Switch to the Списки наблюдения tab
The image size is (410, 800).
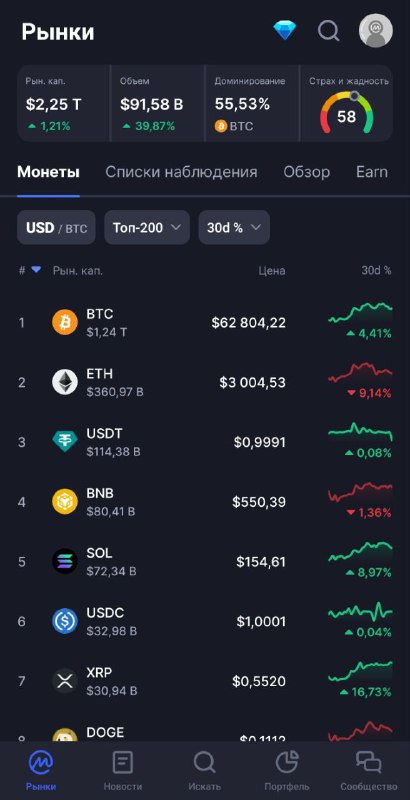[x=181, y=172]
